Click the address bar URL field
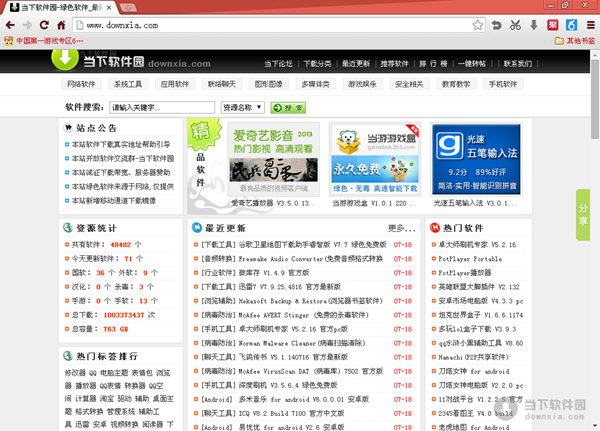The width and height of the screenshot is (600, 431). tap(279, 25)
